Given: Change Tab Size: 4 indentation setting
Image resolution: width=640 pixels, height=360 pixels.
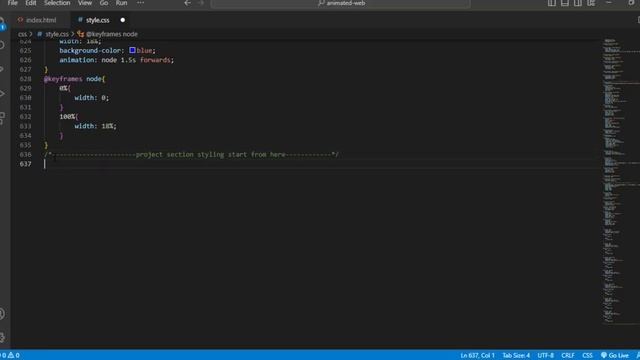Looking at the screenshot, I should tap(516, 356).
